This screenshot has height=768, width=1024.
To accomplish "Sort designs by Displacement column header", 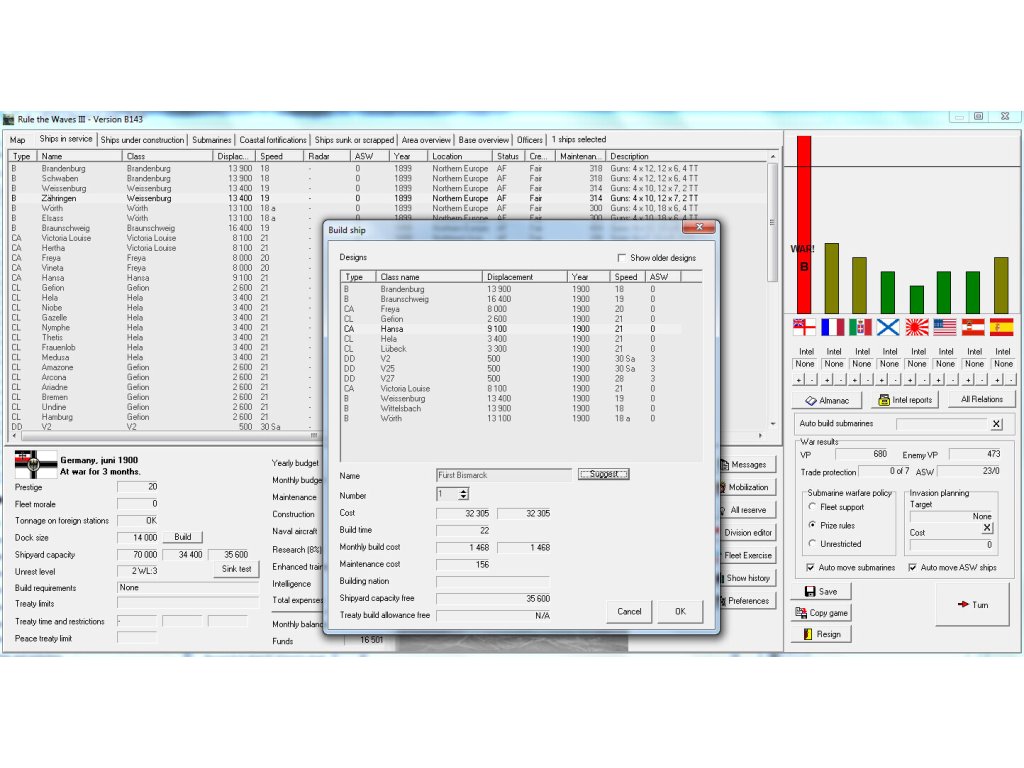I will point(525,277).
